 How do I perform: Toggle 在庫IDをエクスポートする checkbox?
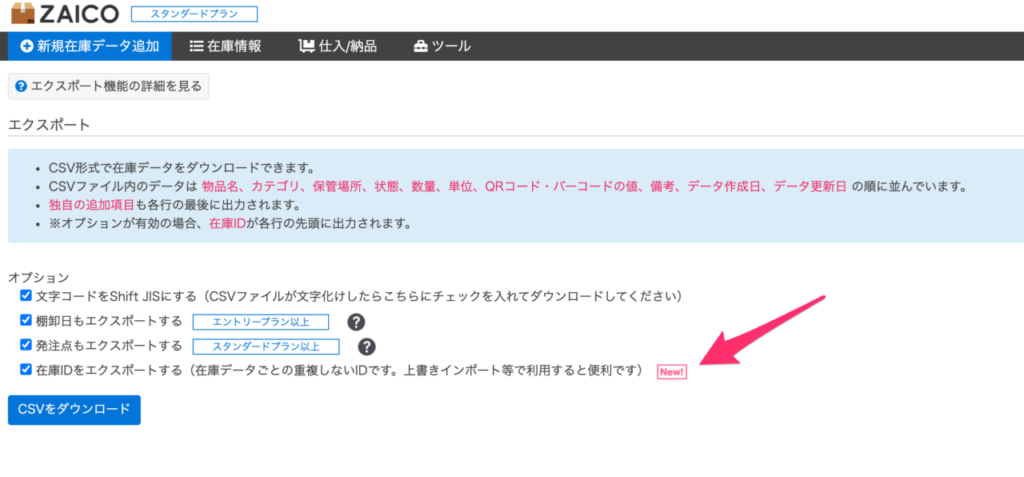pyautogui.click(x=26, y=369)
